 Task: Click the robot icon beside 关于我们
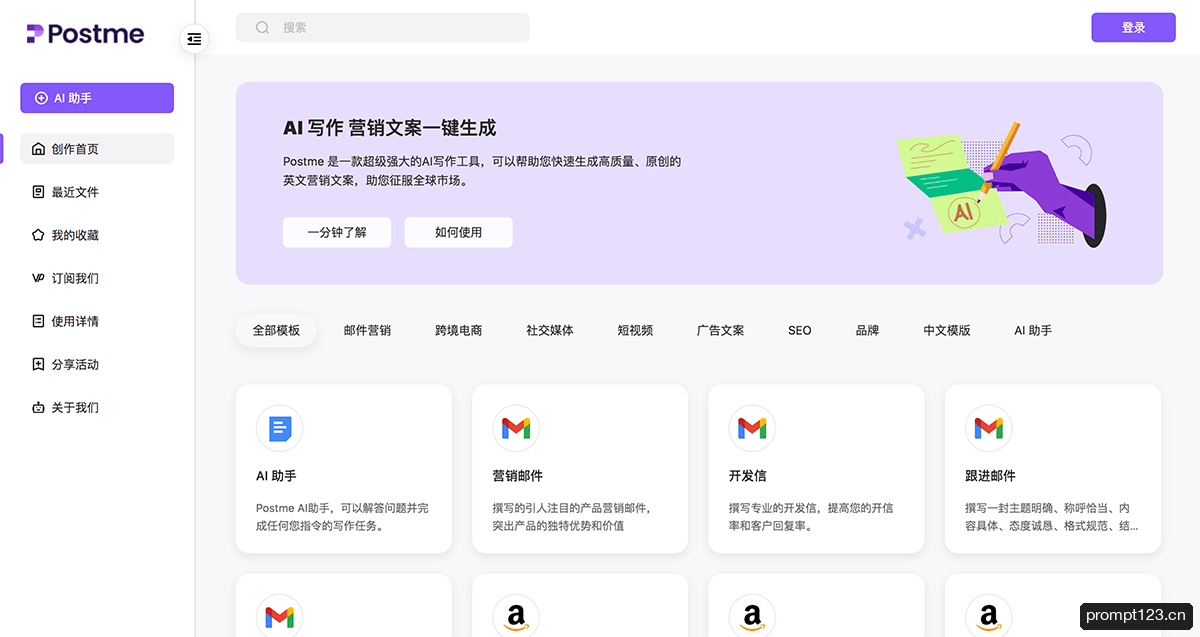(39, 407)
